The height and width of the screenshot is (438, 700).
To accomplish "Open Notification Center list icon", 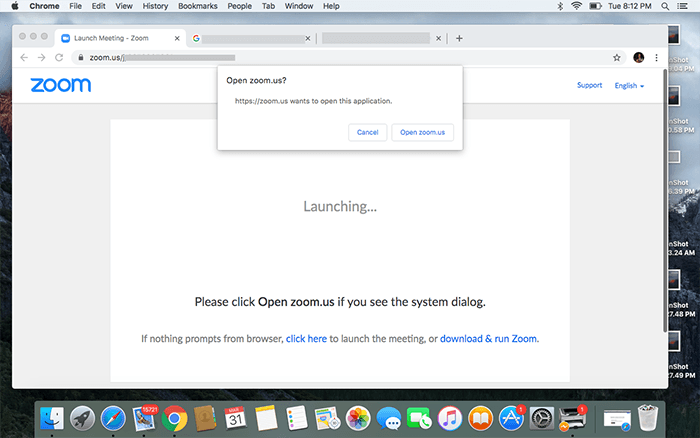I will pyautogui.click(x=682, y=6).
